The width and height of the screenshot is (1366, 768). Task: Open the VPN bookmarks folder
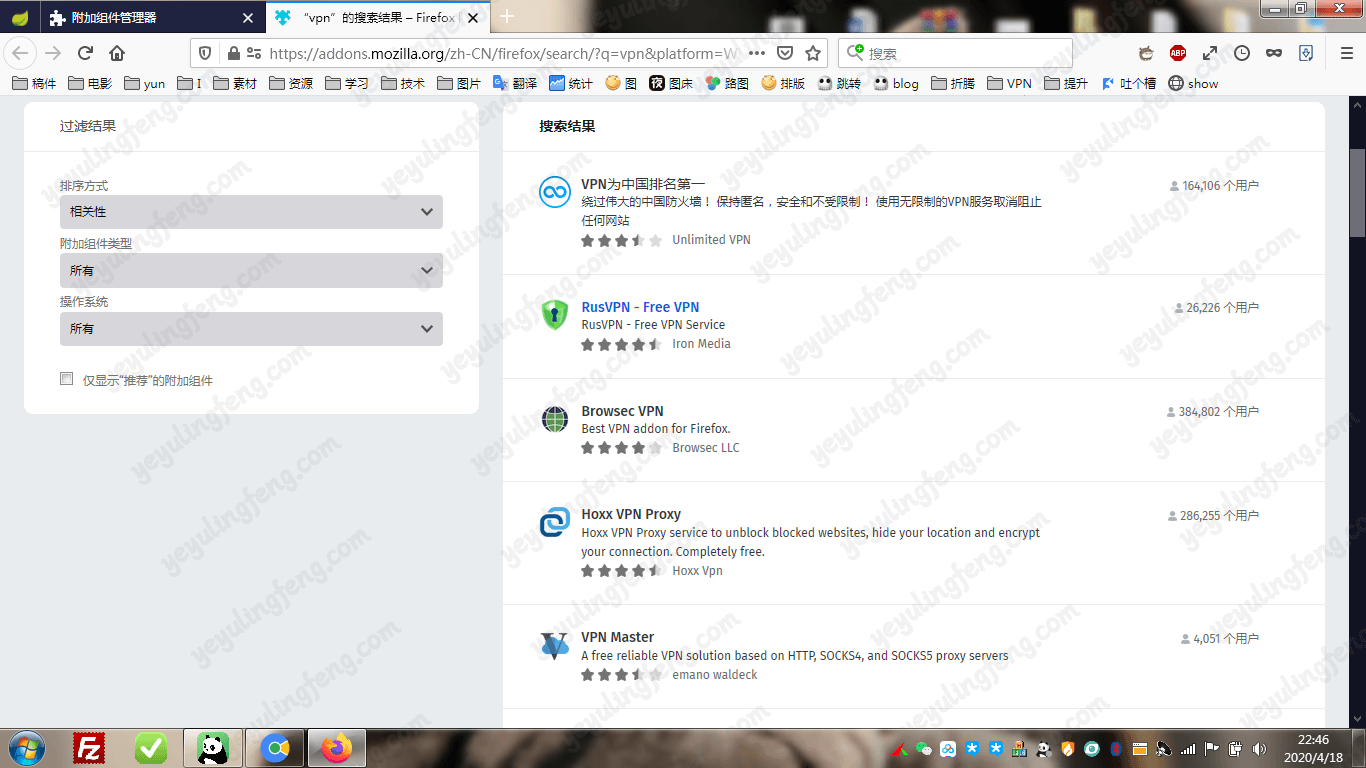click(x=1009, y=83)
